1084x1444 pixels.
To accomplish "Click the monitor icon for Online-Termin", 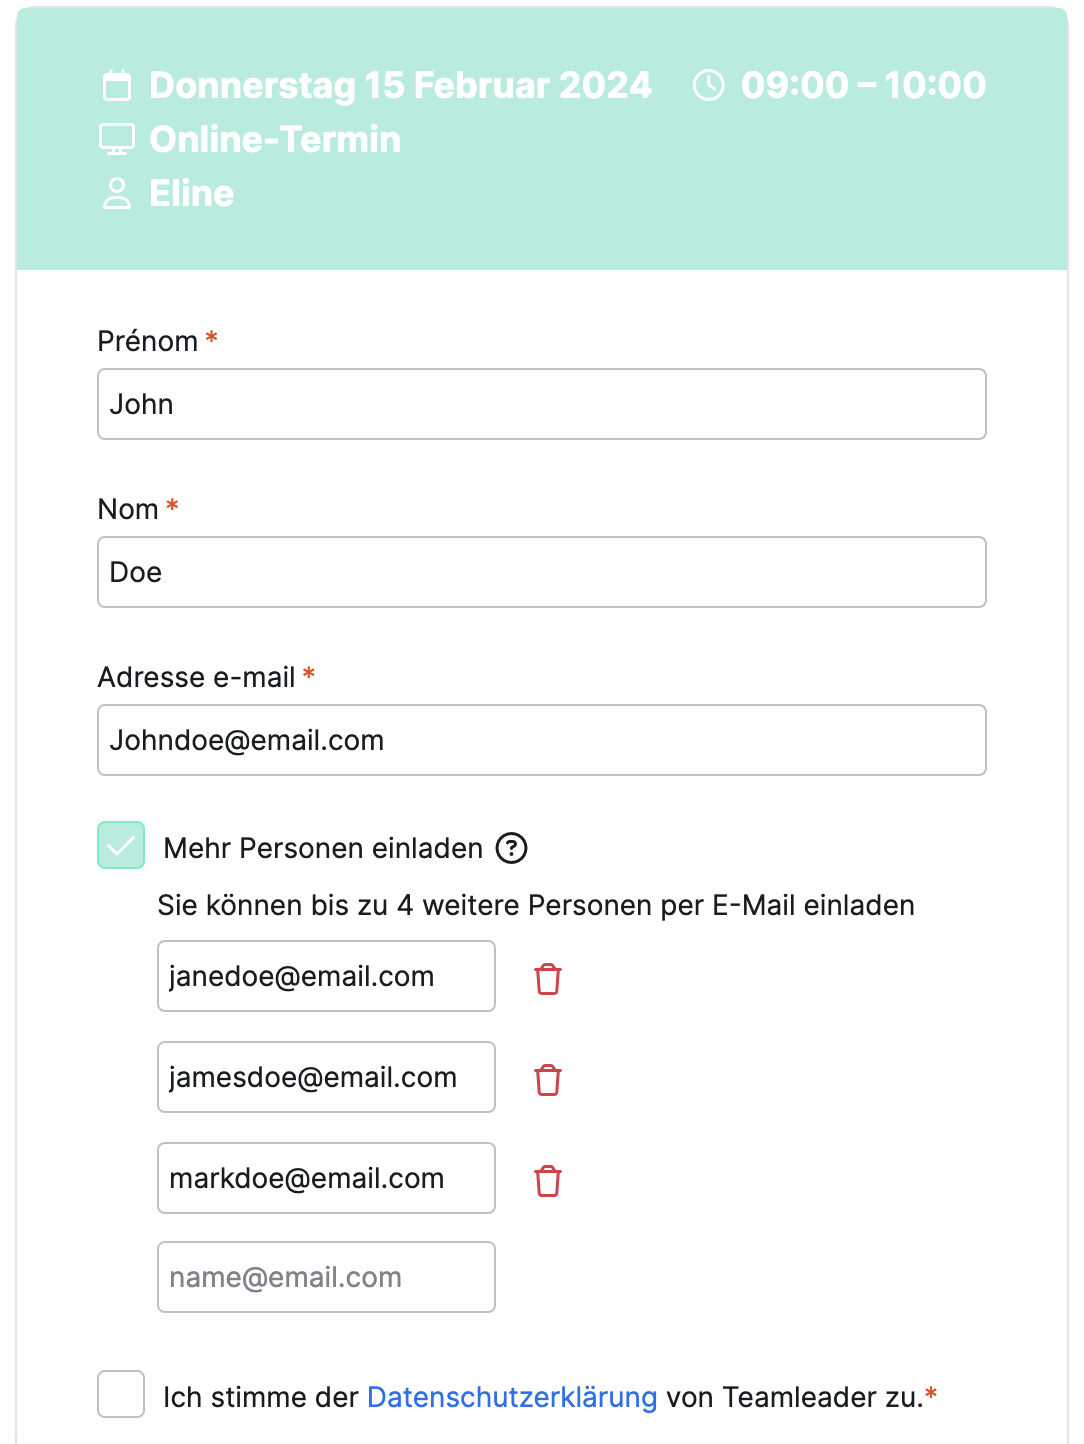I will [x=117, y=140].
